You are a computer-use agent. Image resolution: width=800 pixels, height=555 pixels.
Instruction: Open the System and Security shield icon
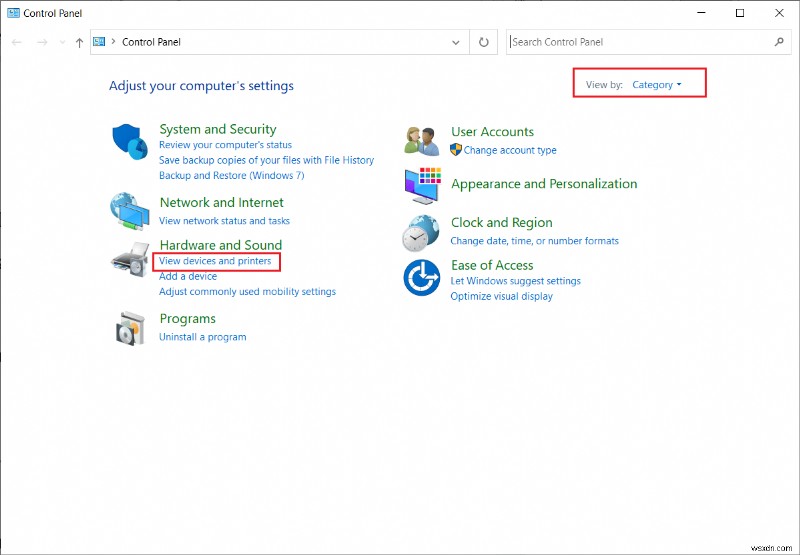(x=130, y=142)
